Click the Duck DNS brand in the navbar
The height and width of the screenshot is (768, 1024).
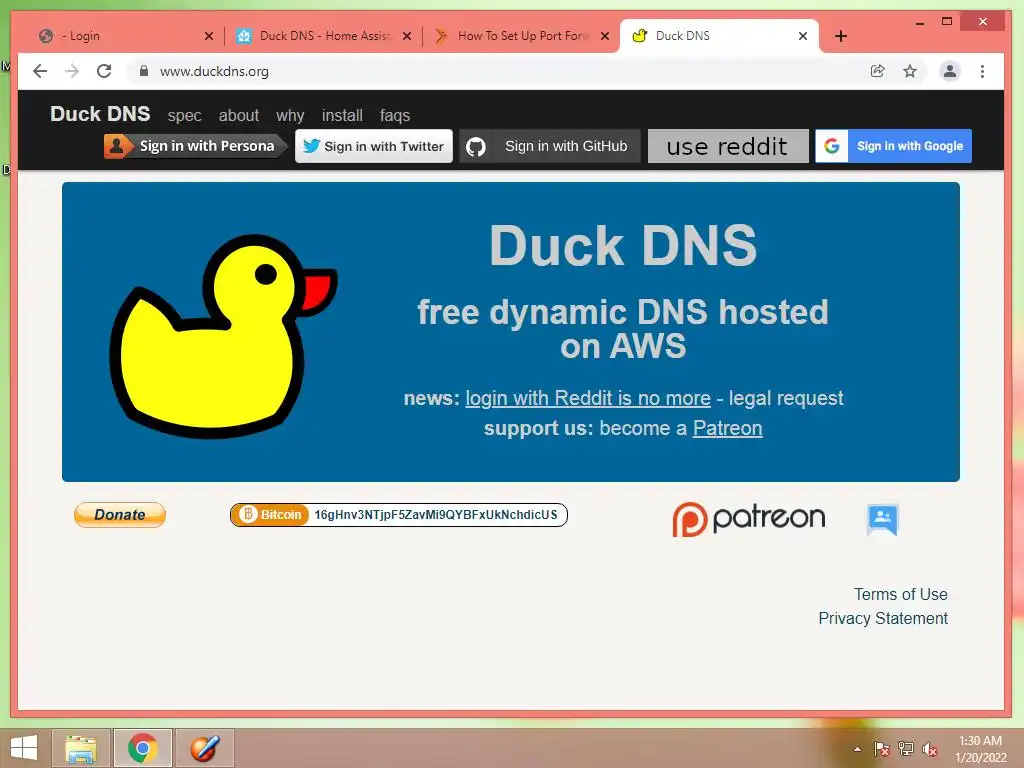point(100,114)
